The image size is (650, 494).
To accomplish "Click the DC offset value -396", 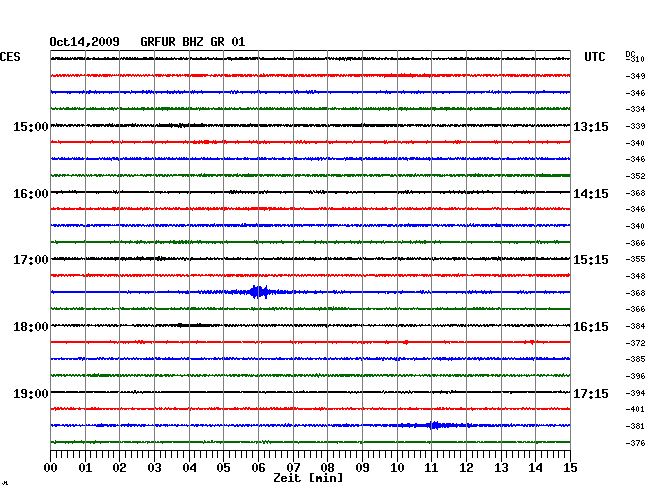I will pyautogui.click(x=635, y=376).
